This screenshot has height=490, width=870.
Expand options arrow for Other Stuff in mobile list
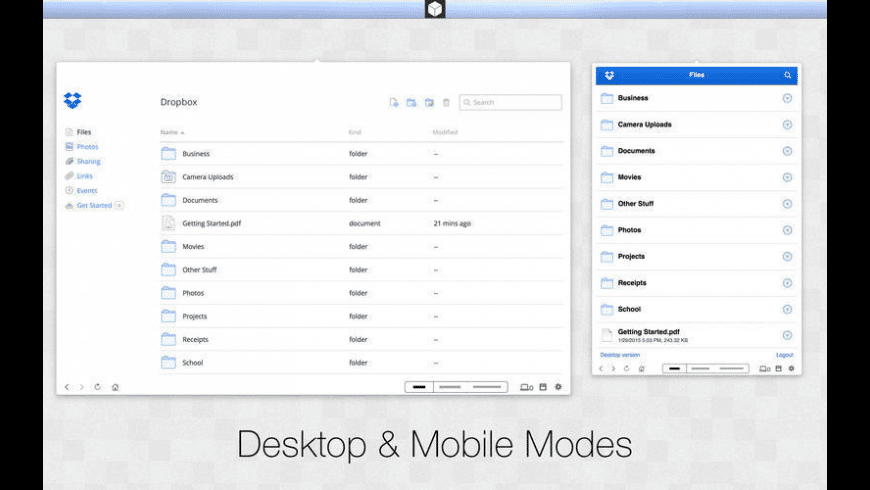pos(787,204)
